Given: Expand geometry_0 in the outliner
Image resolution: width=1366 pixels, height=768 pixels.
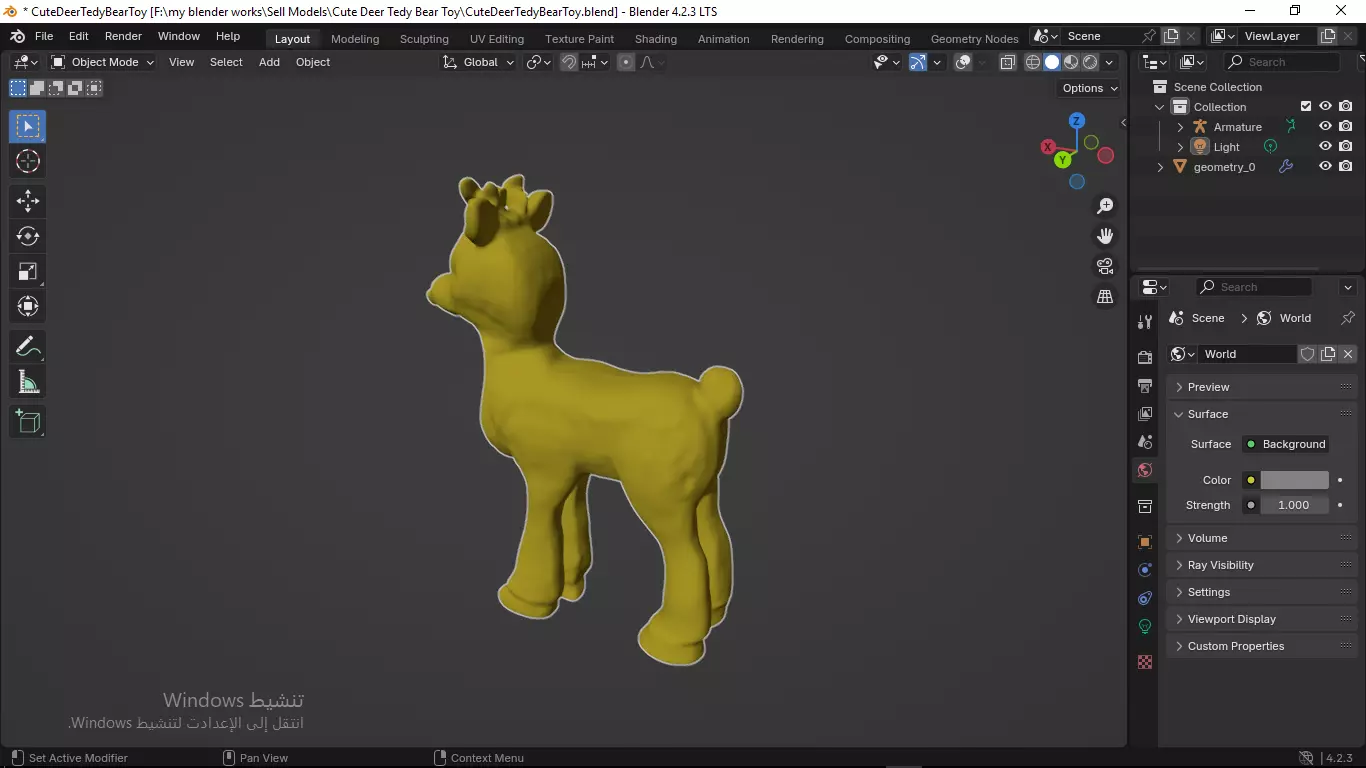Looking at the screenshot, I should click(x=1160, y=167).
